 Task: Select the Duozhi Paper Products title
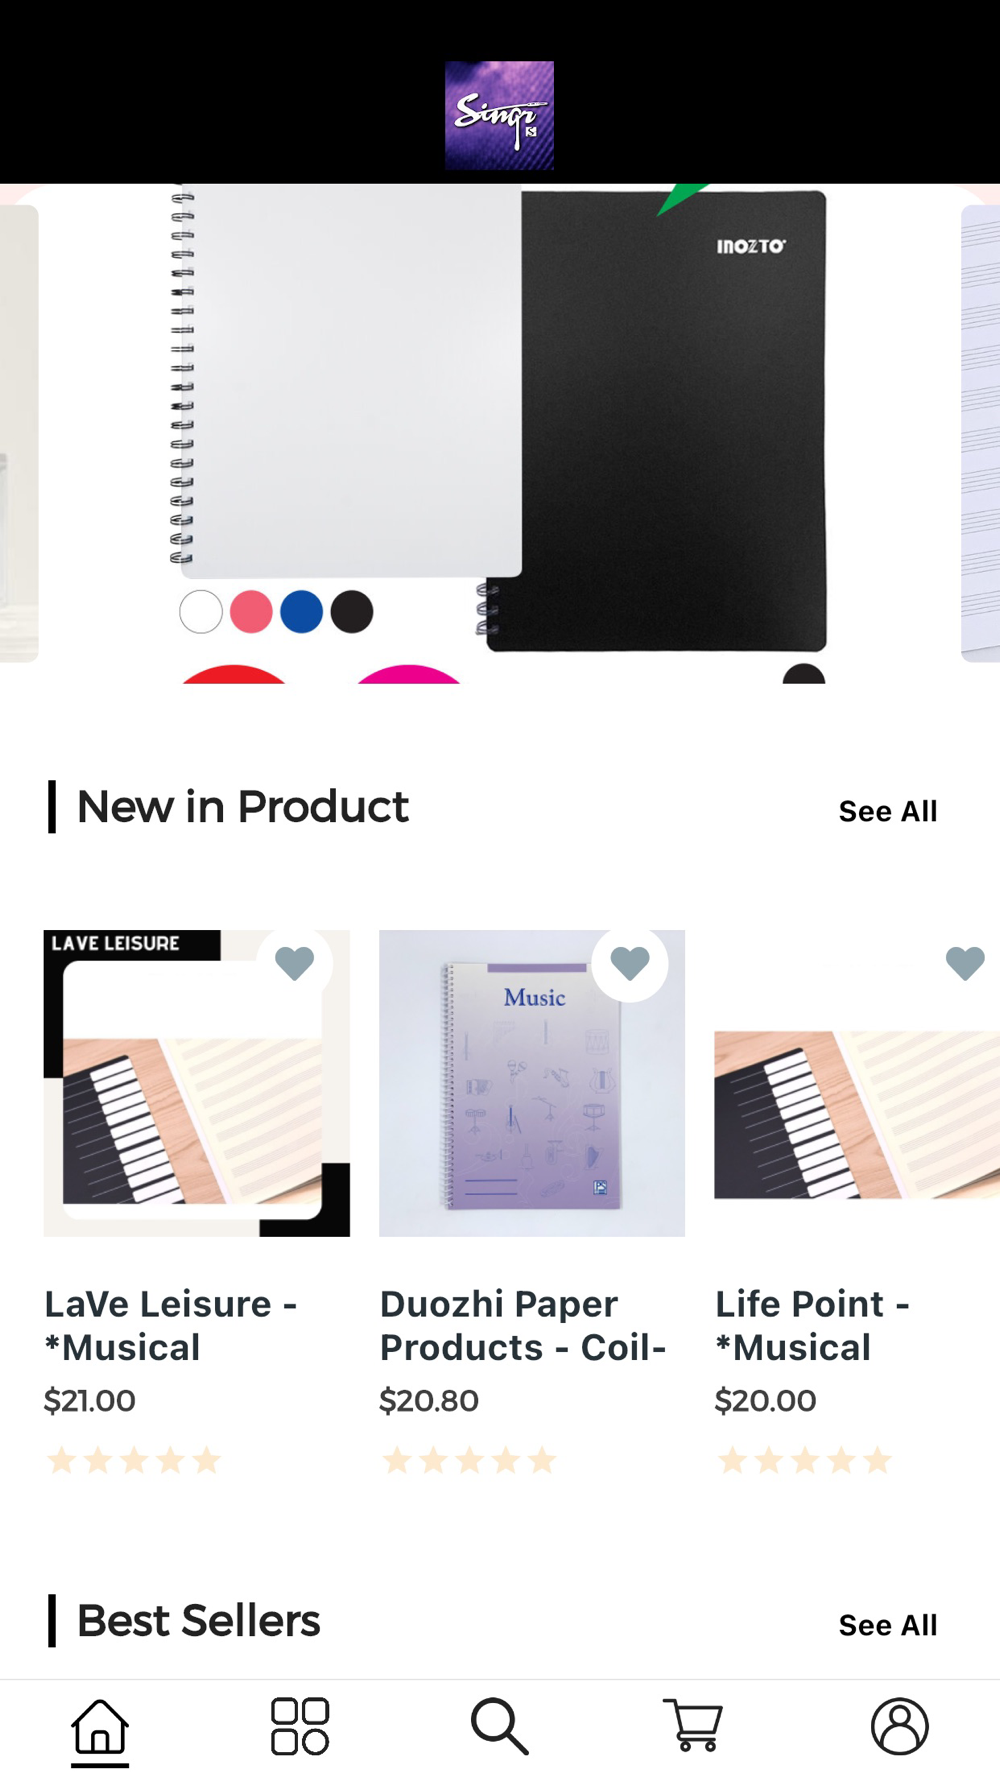coord(523,1325)
